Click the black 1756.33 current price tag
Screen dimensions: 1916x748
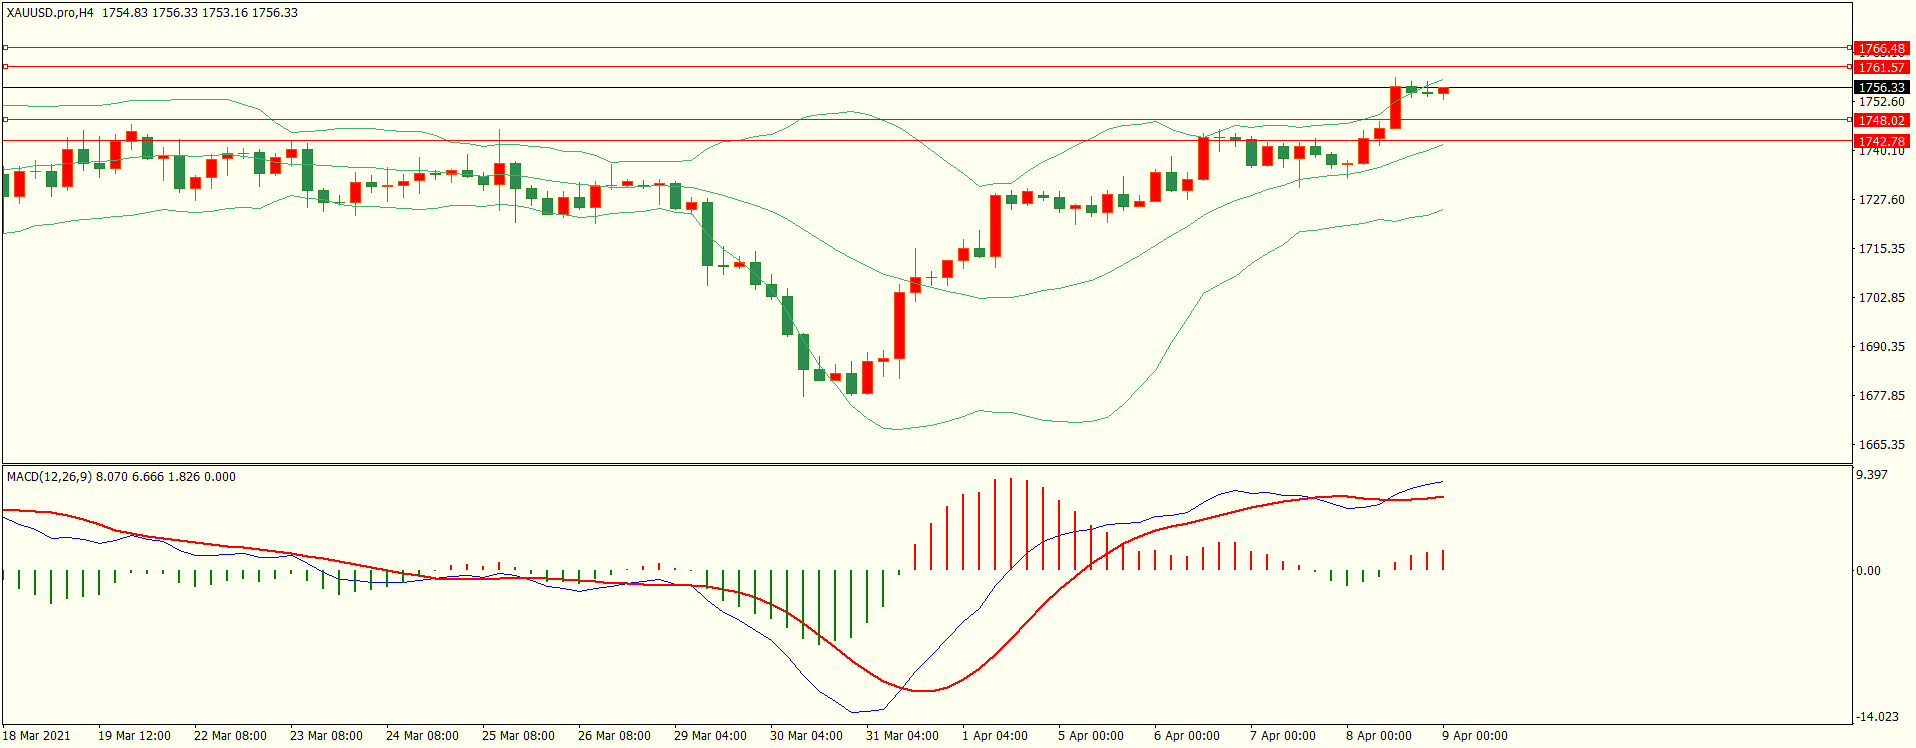[x=1881, y=88]
